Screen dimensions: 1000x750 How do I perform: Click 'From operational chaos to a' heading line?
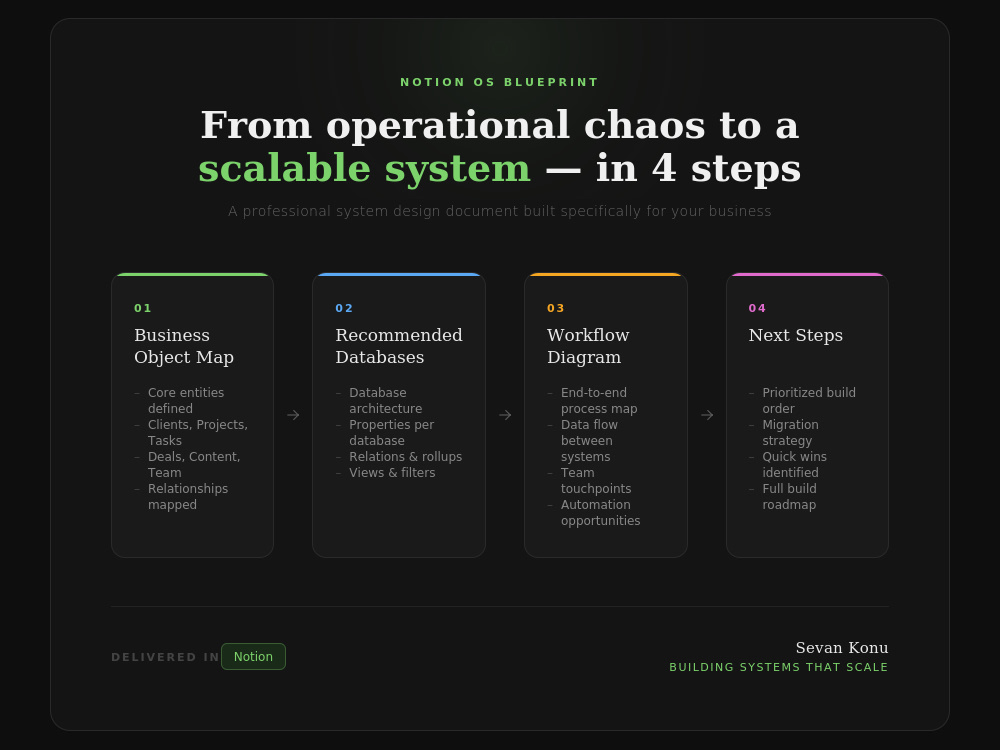(499, 124)
